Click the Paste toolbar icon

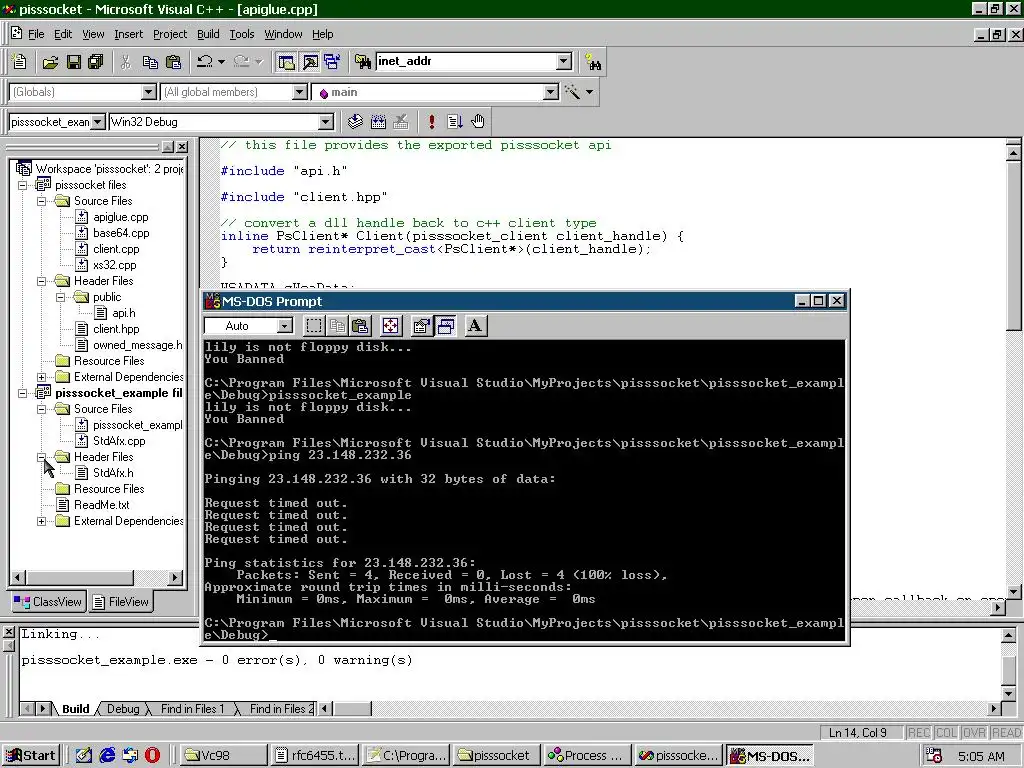point(174,62)
